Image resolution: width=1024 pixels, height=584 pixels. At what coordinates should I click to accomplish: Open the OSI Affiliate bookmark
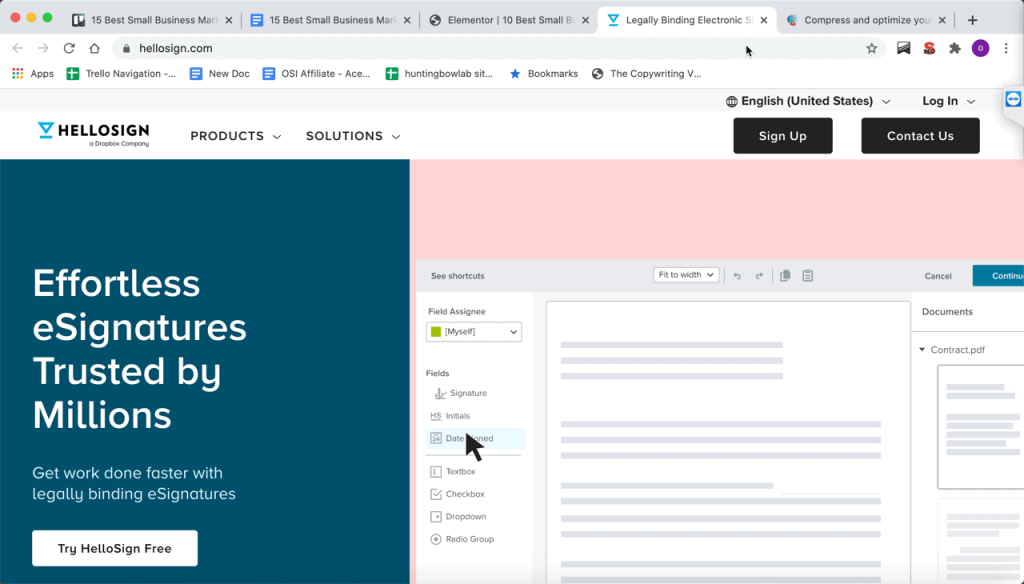coord(316,74)
